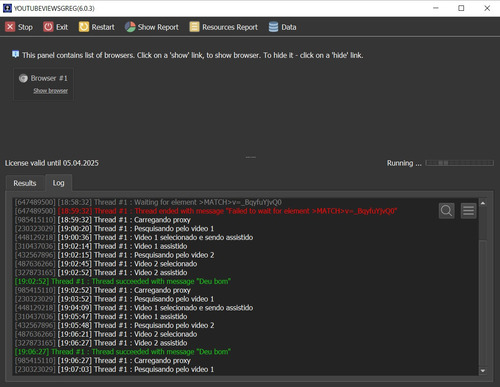The image size is (500, 387).
Task: Click License valid until 05.04.2025 text
Action: pos(52,163)
